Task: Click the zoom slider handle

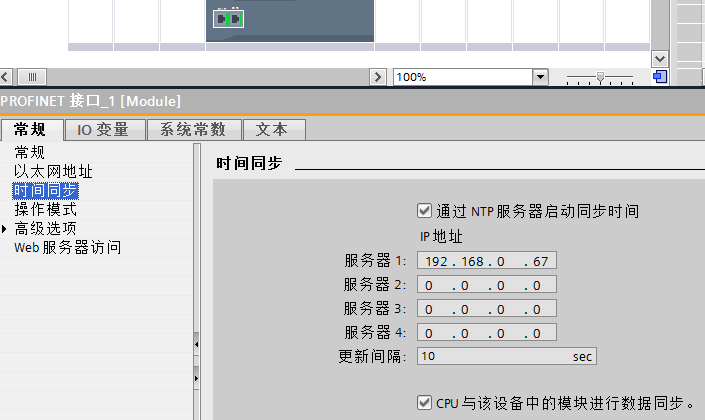Action: pyautogui.click(x=600, y=77)
